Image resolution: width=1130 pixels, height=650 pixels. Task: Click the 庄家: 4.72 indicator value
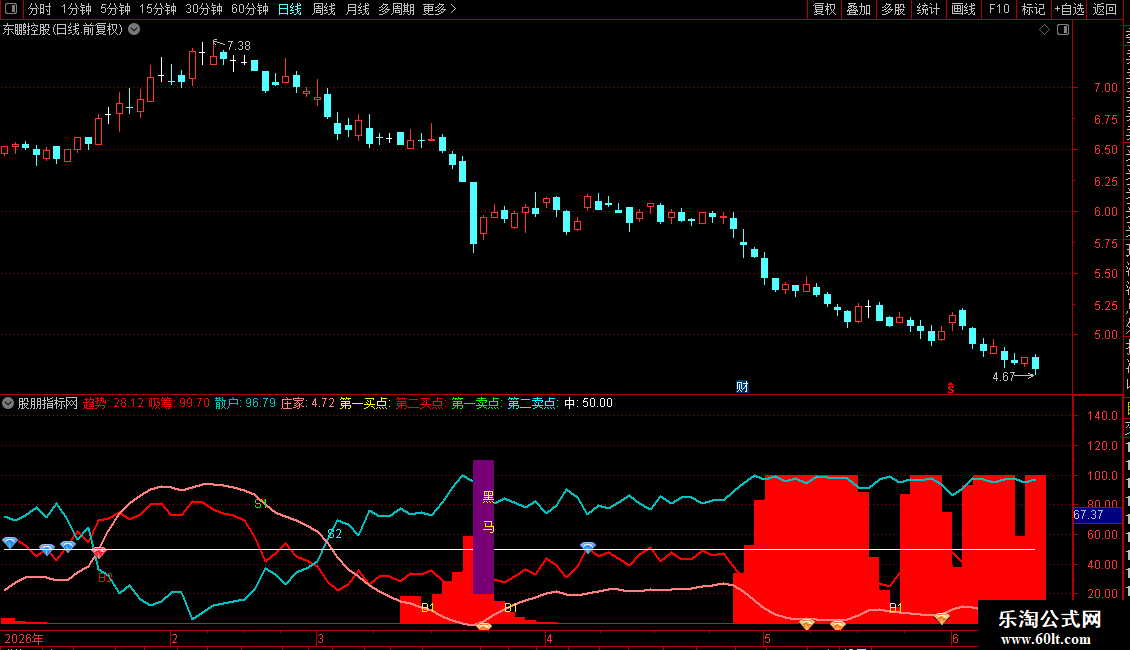tap(308, 403)
